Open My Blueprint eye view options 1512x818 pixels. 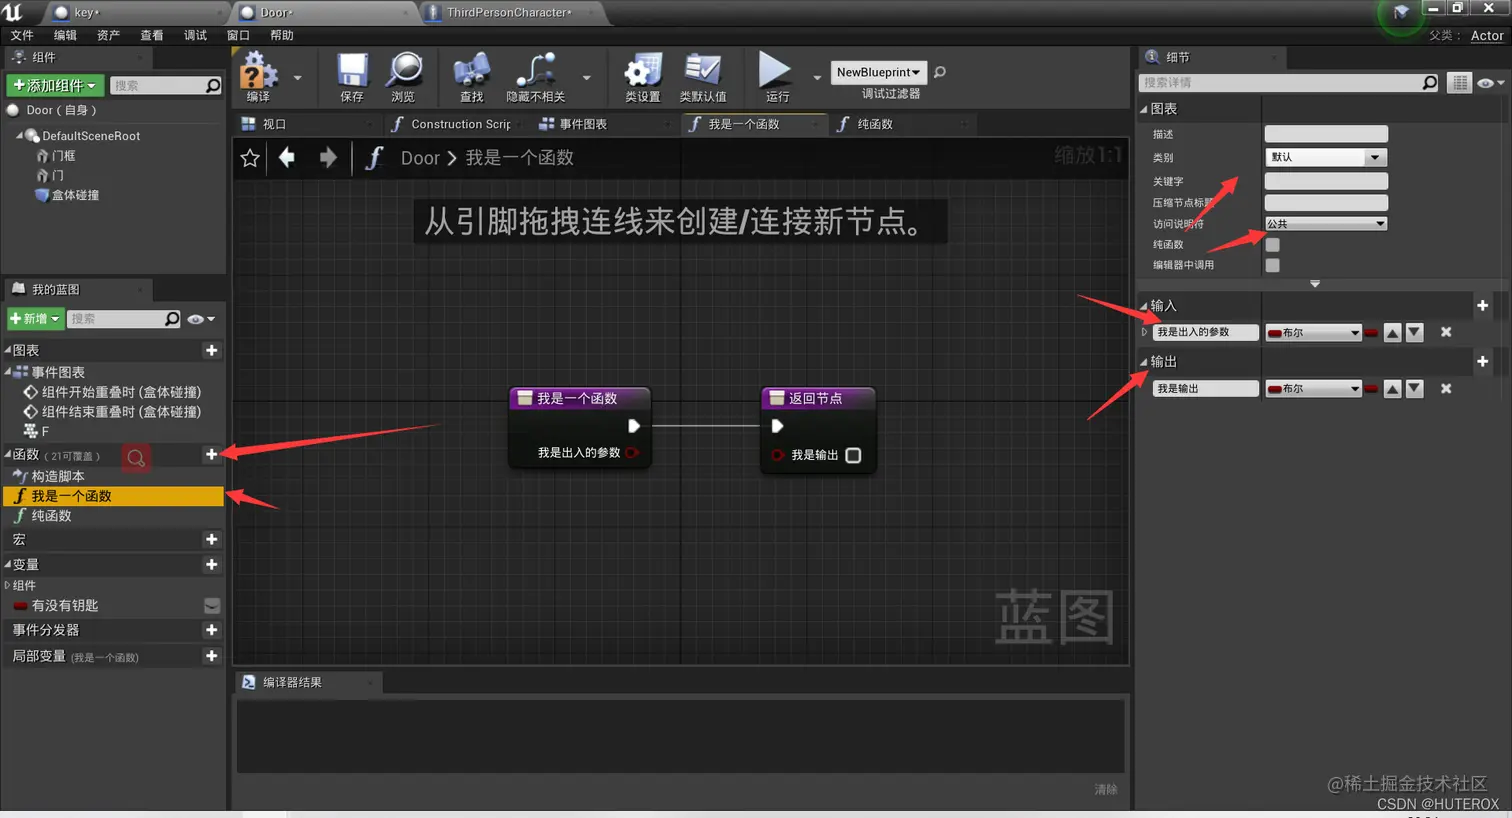[x=201, y=319]
